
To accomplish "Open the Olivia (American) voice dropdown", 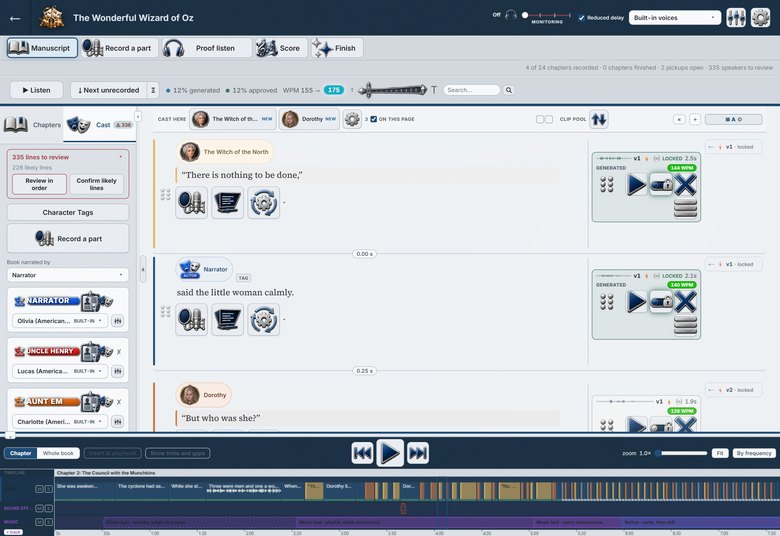I will click(59, 321).
